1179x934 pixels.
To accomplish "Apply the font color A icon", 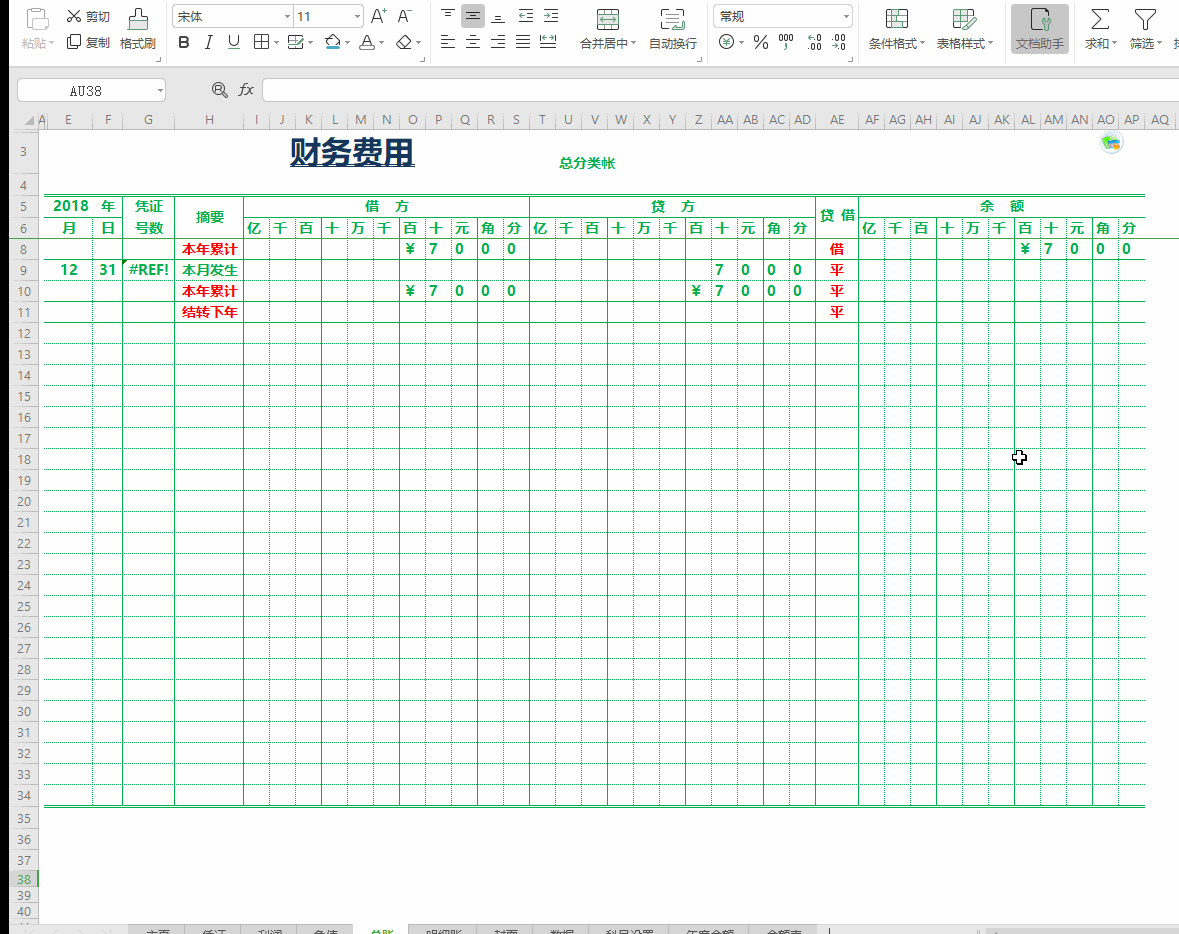I will coord(367,42).
